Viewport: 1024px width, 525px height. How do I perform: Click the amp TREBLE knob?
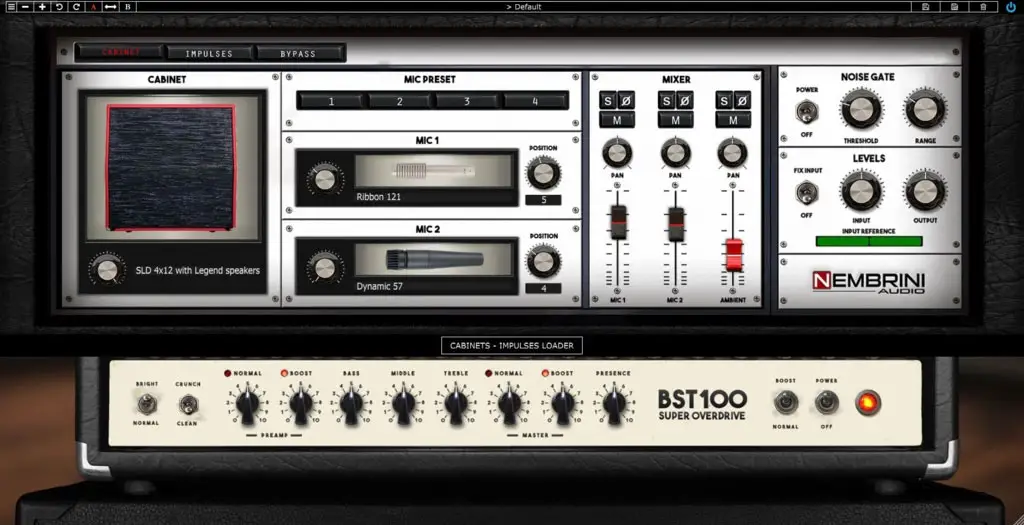(456, 402)
